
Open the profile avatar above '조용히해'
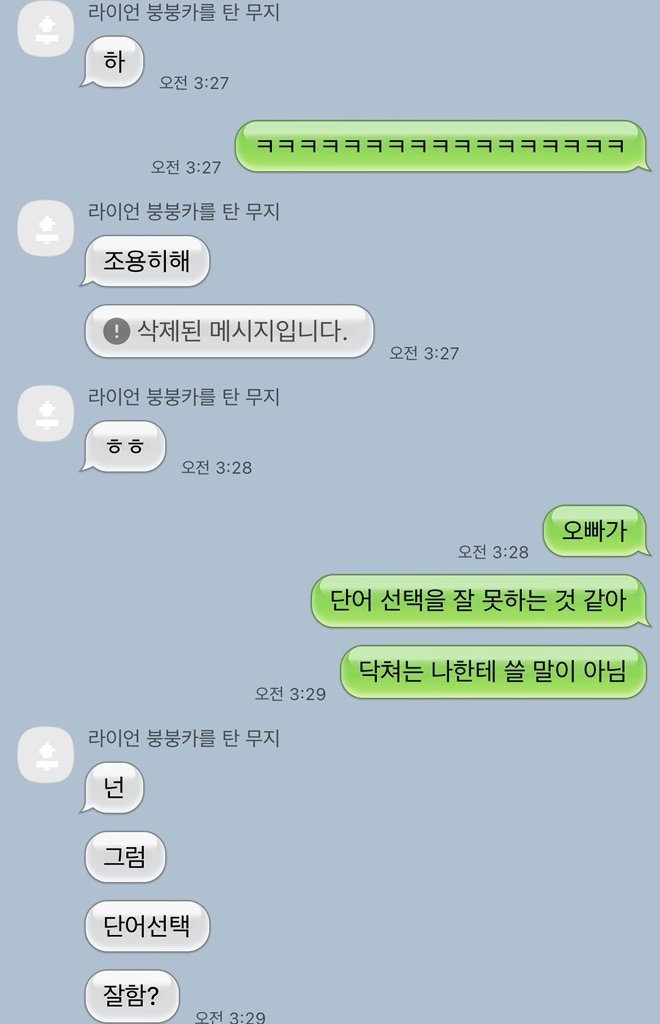coord(46,228)
